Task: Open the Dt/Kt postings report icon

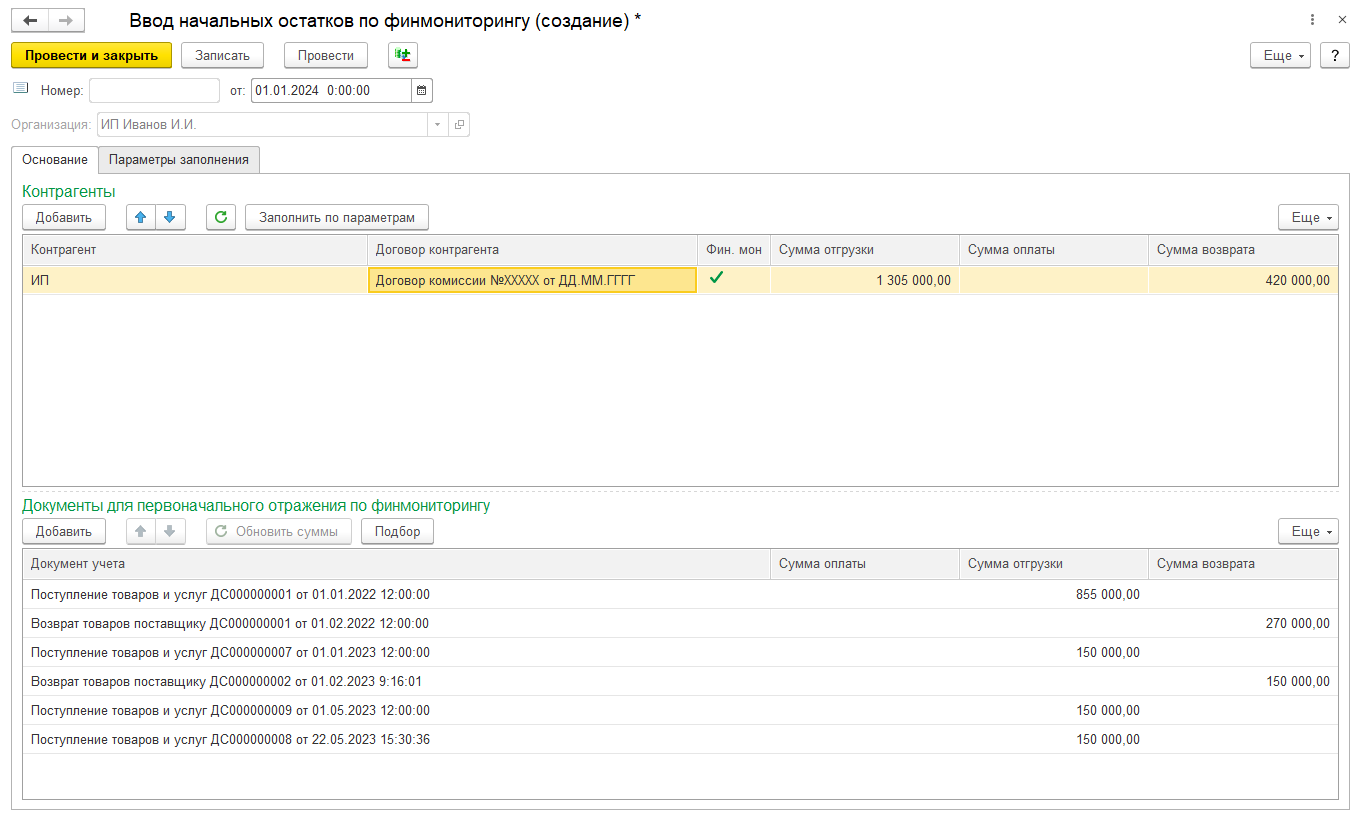Action: click(403, 55)
